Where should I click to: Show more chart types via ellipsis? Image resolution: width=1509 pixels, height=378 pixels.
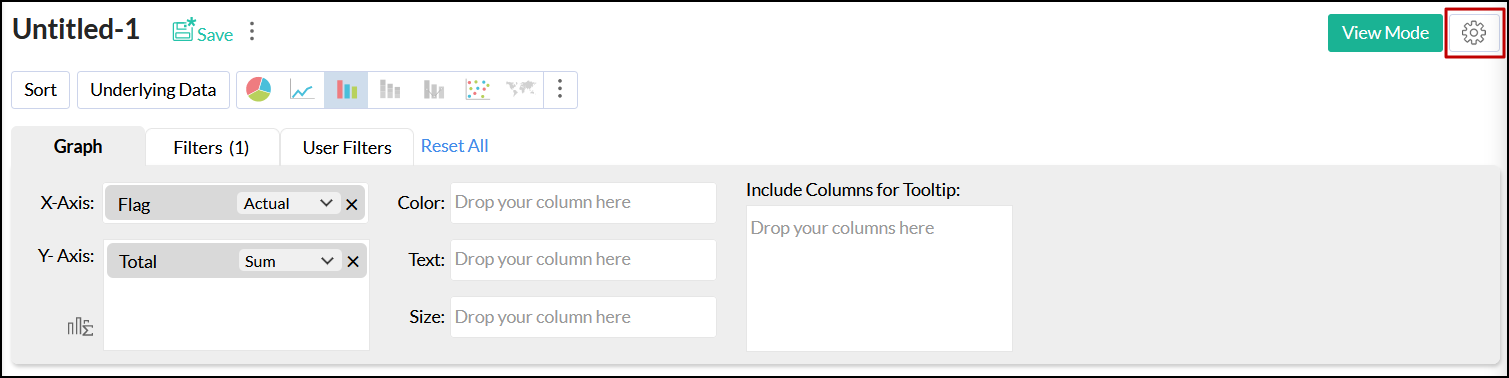(x=560, y=90)
